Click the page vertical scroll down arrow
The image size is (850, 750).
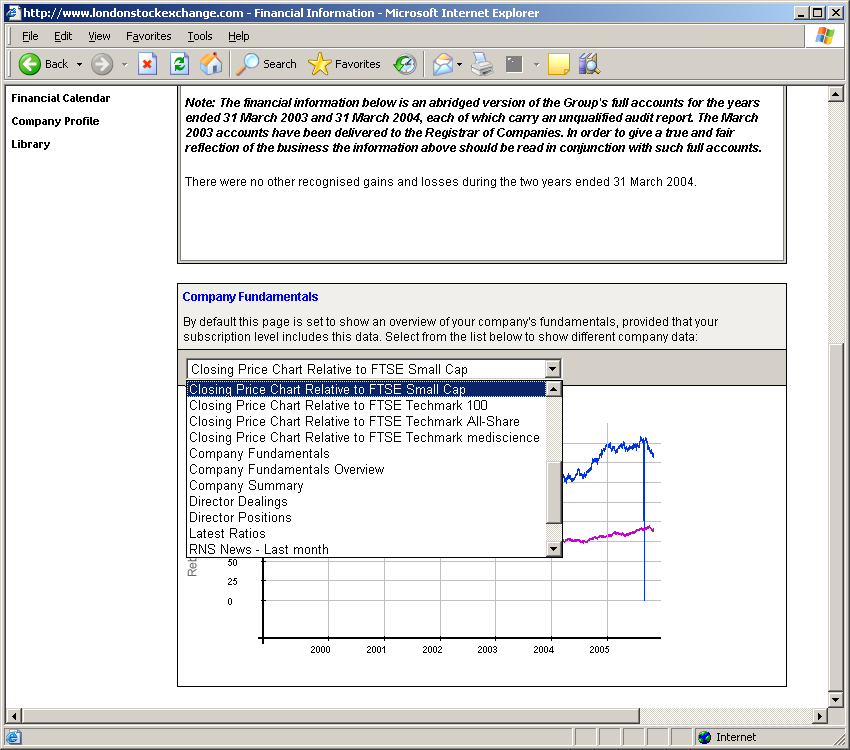point(836,699)
